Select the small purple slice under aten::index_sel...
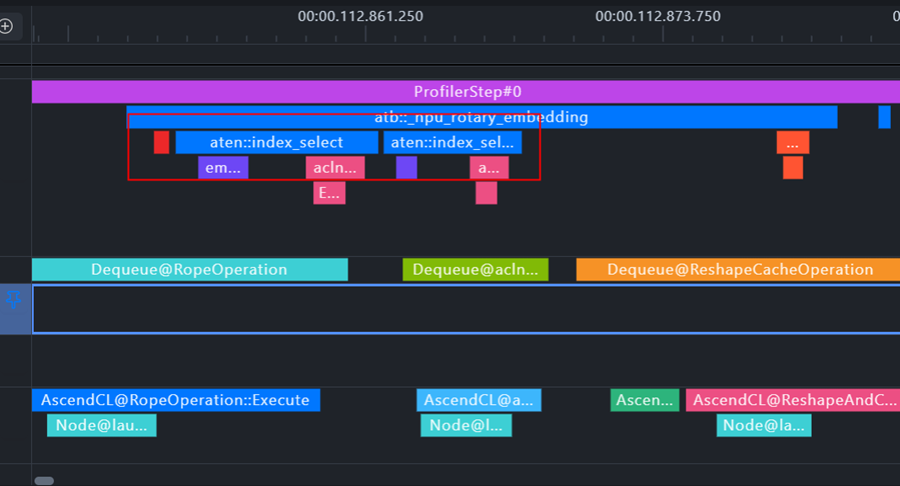Image resolution: width=900 pixels, height=486 pixels. (x=406, y=168)
